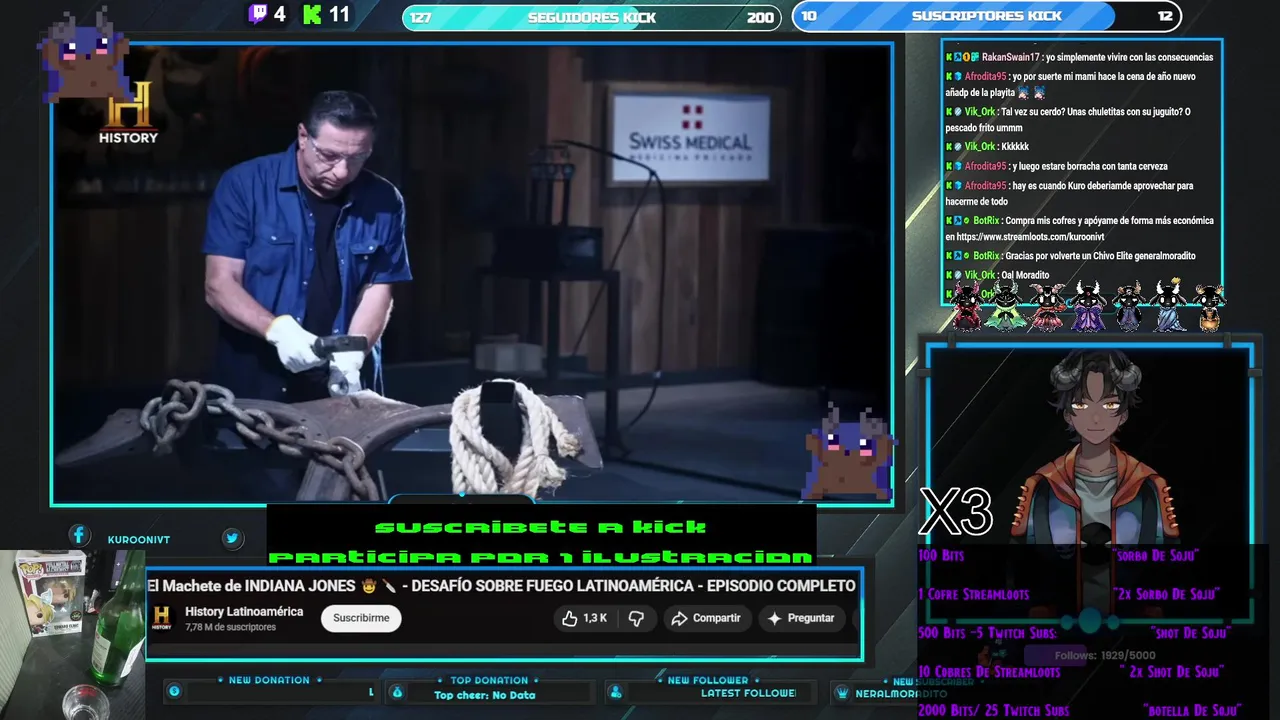Click the New Follower person icon
1280x720 pixels.
(616, 692)
